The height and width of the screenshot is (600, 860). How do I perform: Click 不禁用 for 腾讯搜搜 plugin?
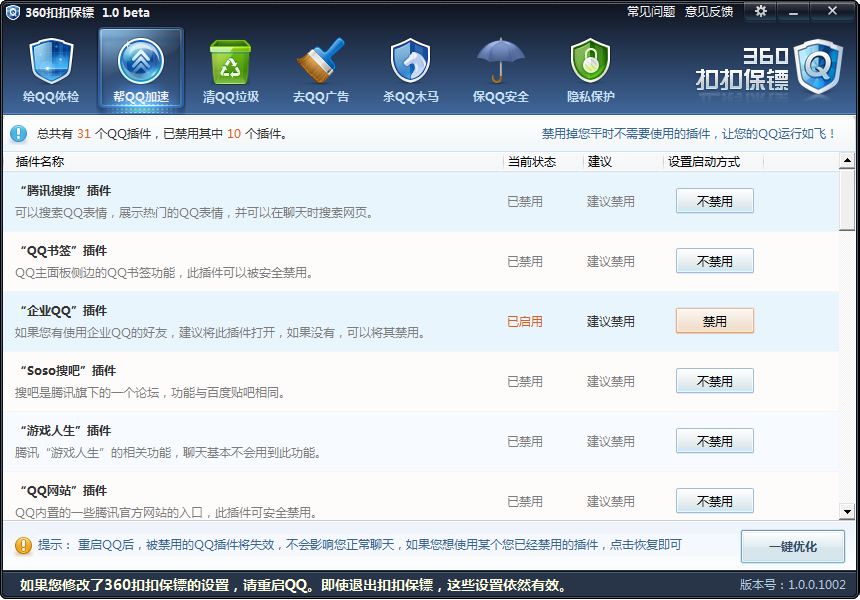715,201
